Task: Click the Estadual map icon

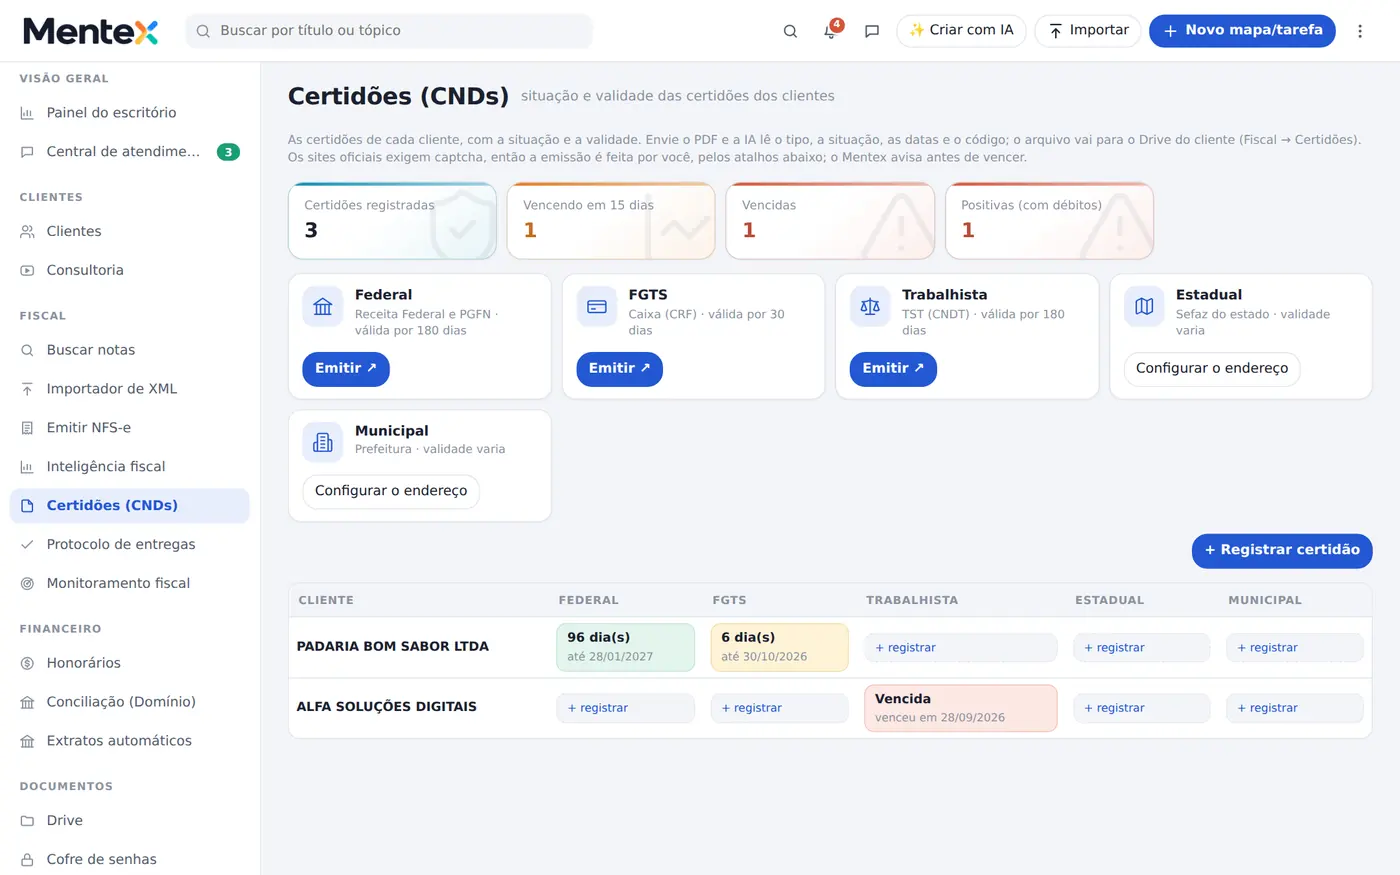Action: point(1144,306)
